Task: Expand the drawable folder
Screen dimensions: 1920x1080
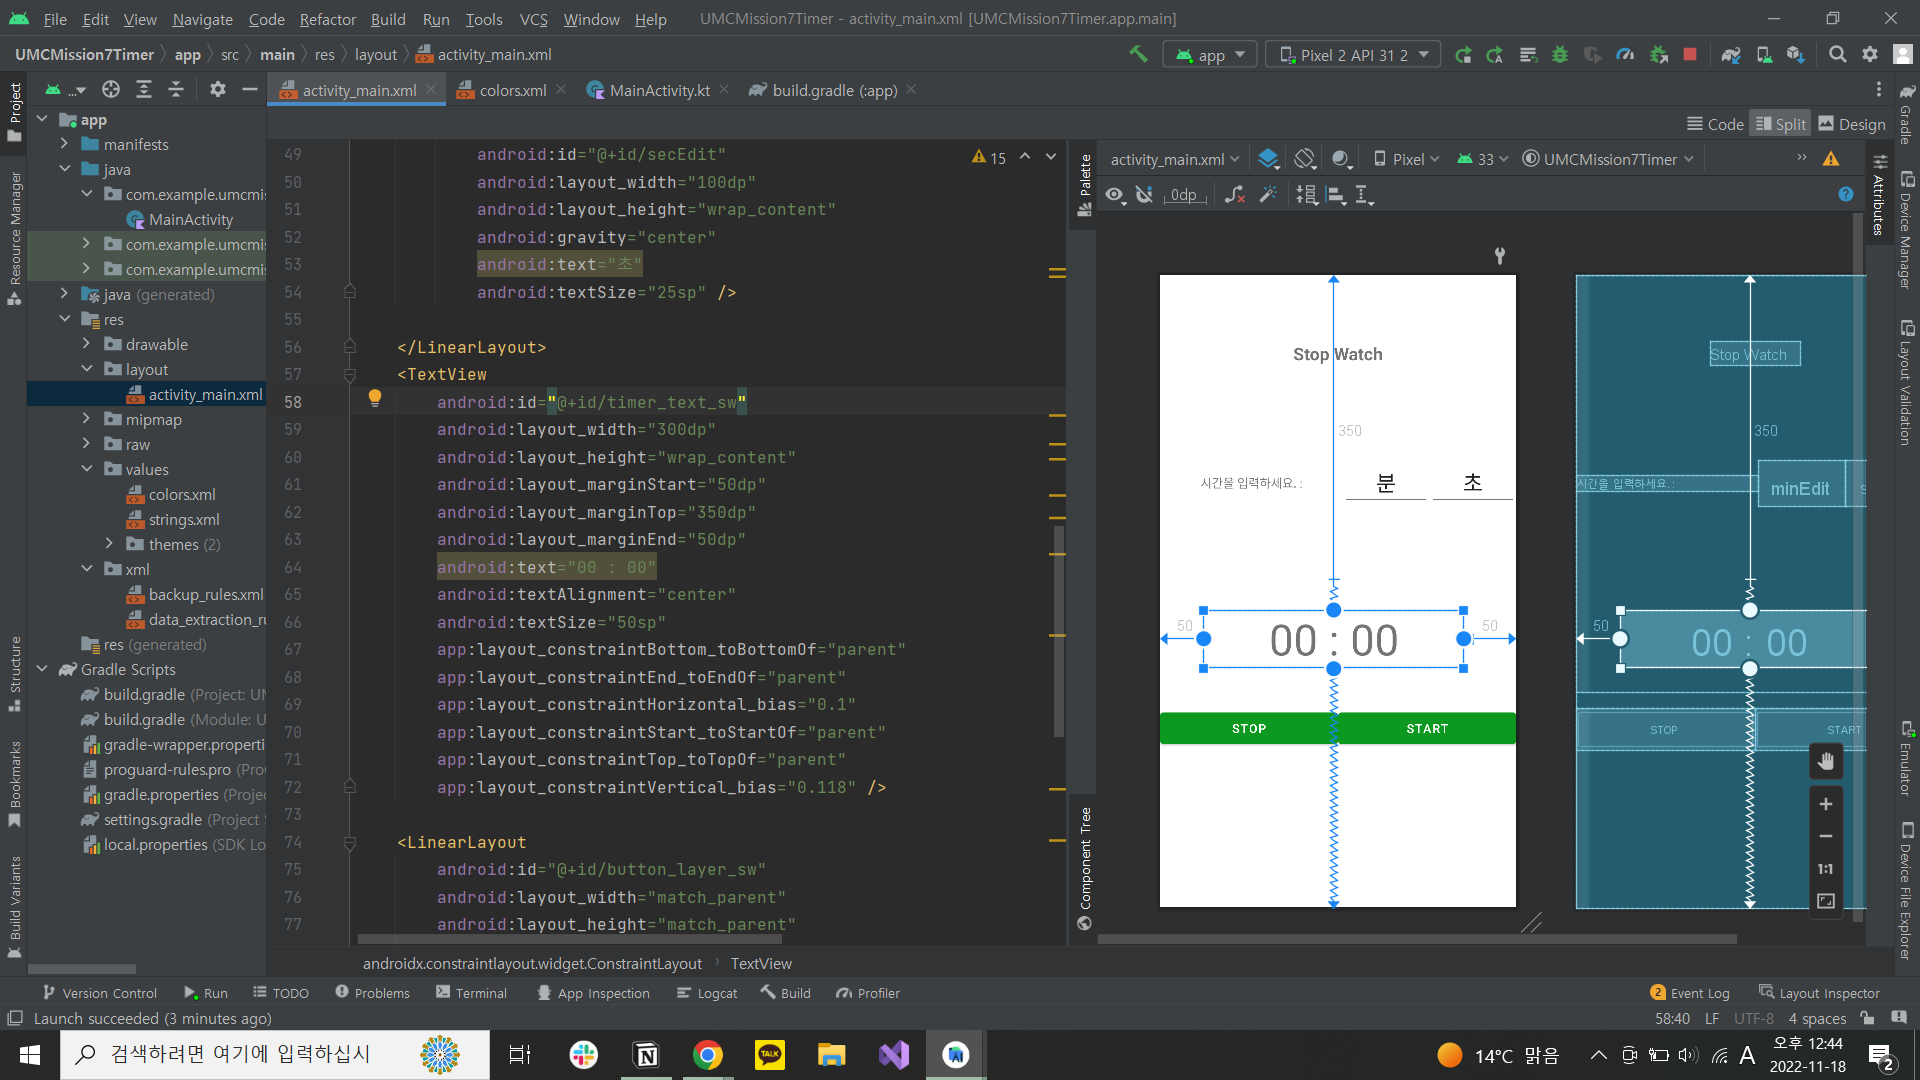Action: tap(86, 344)
